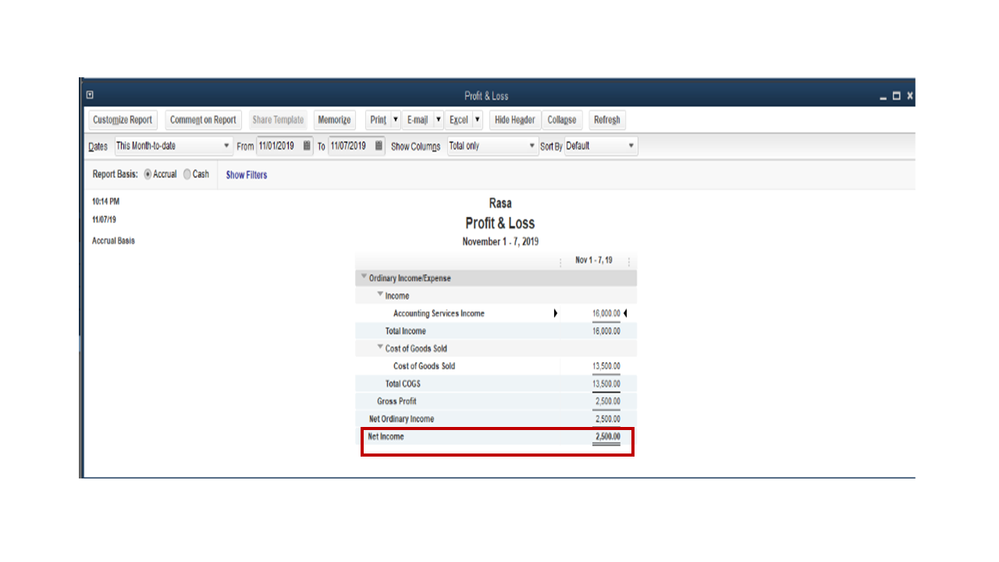Click the Cost of Goods Sold line item
This screenshot has width=999, height=562.
click(424, 366)
